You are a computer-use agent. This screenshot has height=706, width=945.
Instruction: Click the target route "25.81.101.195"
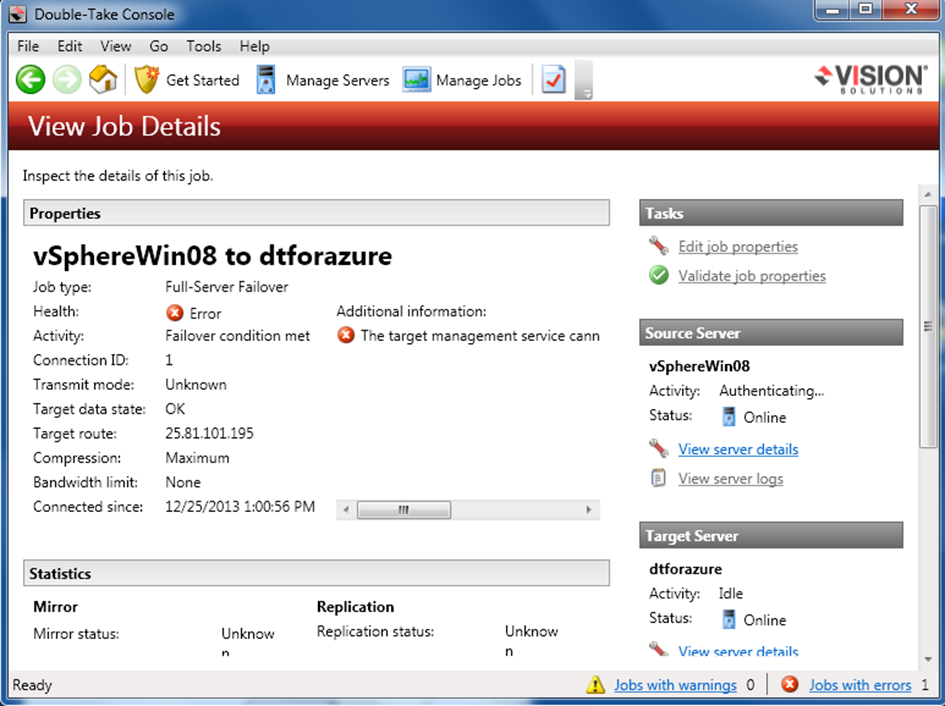(x=209, y=433)
